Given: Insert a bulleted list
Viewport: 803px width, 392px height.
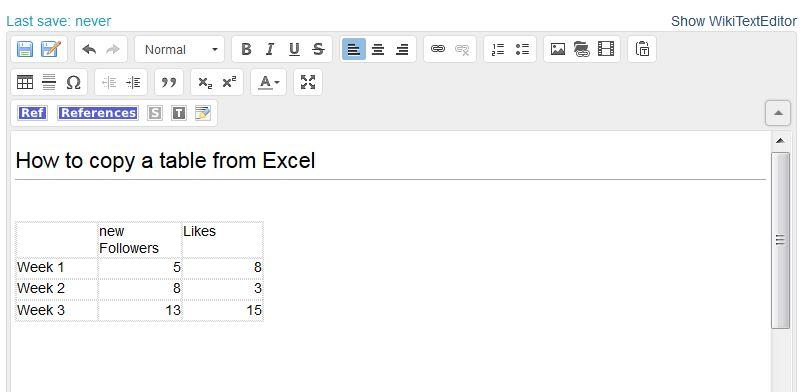Looking at the screenshot, I should point(522,49).
